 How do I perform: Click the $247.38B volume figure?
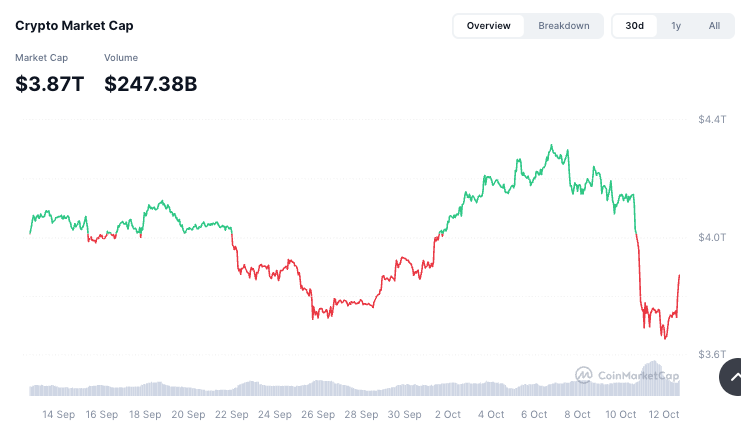point(150,84)
